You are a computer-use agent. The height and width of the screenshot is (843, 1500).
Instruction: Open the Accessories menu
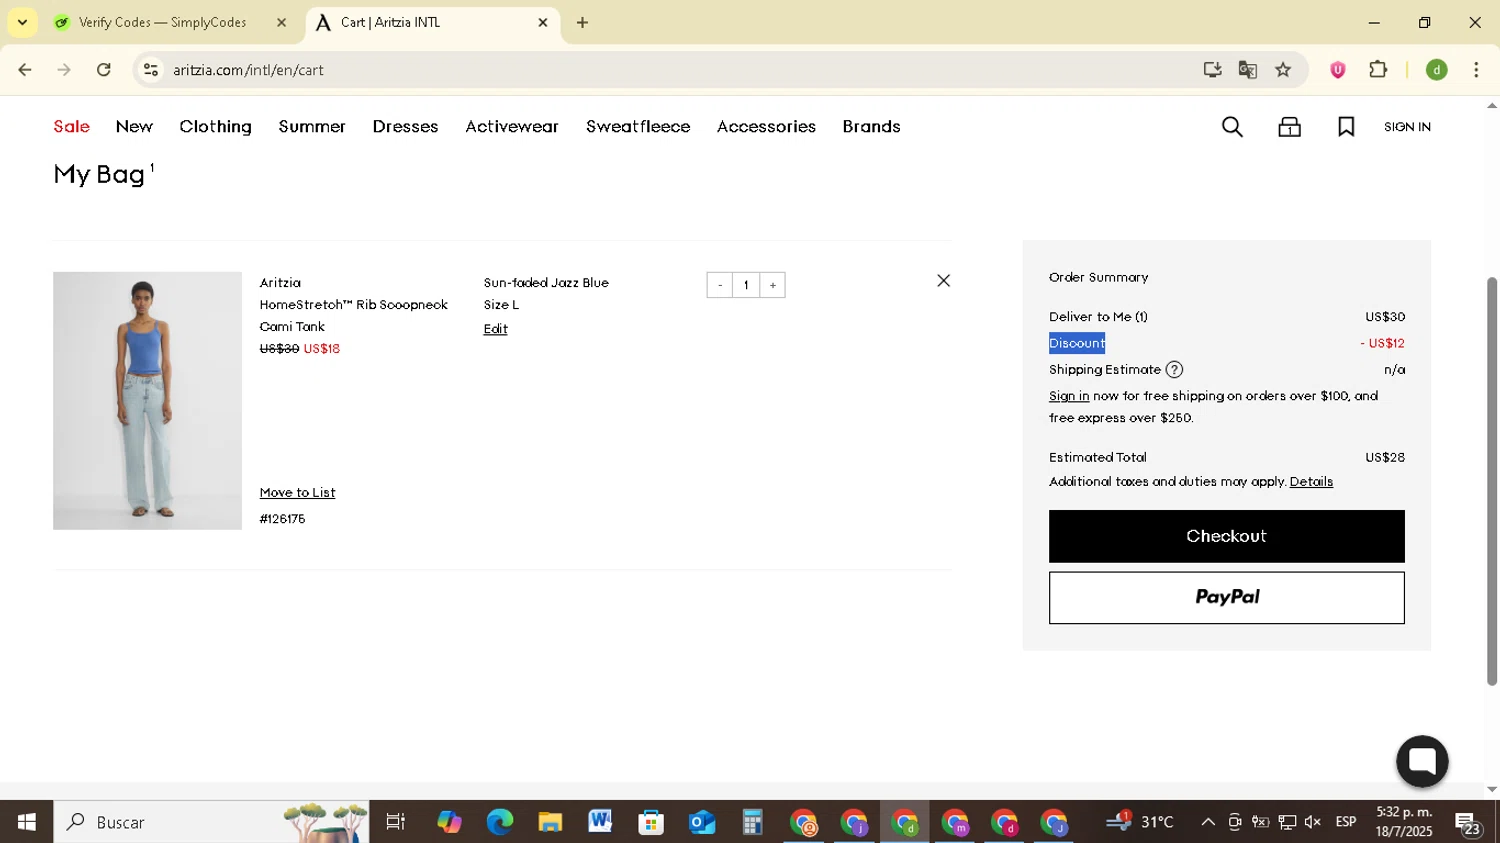(766, 127)
